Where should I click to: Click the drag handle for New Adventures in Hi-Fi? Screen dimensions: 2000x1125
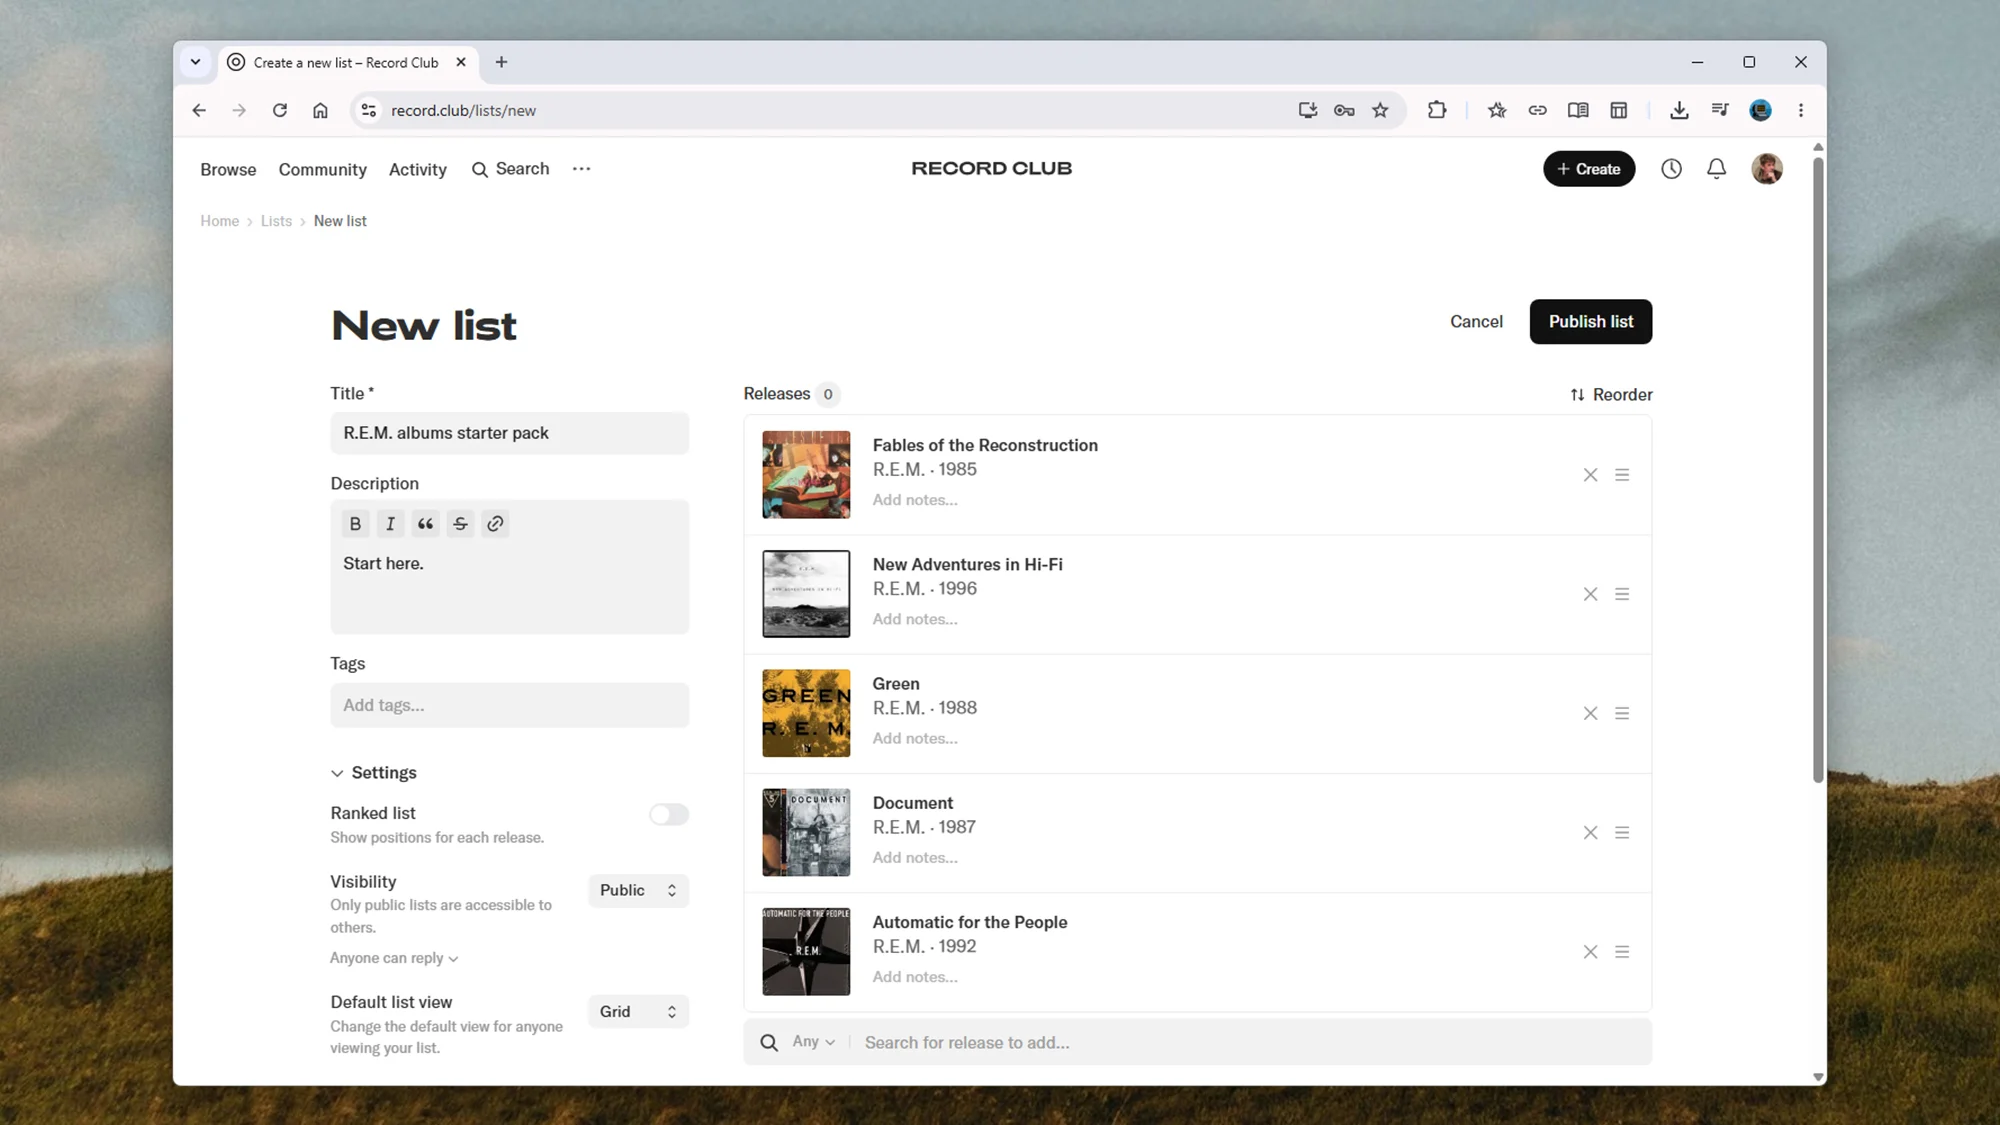pos(1622,594)
